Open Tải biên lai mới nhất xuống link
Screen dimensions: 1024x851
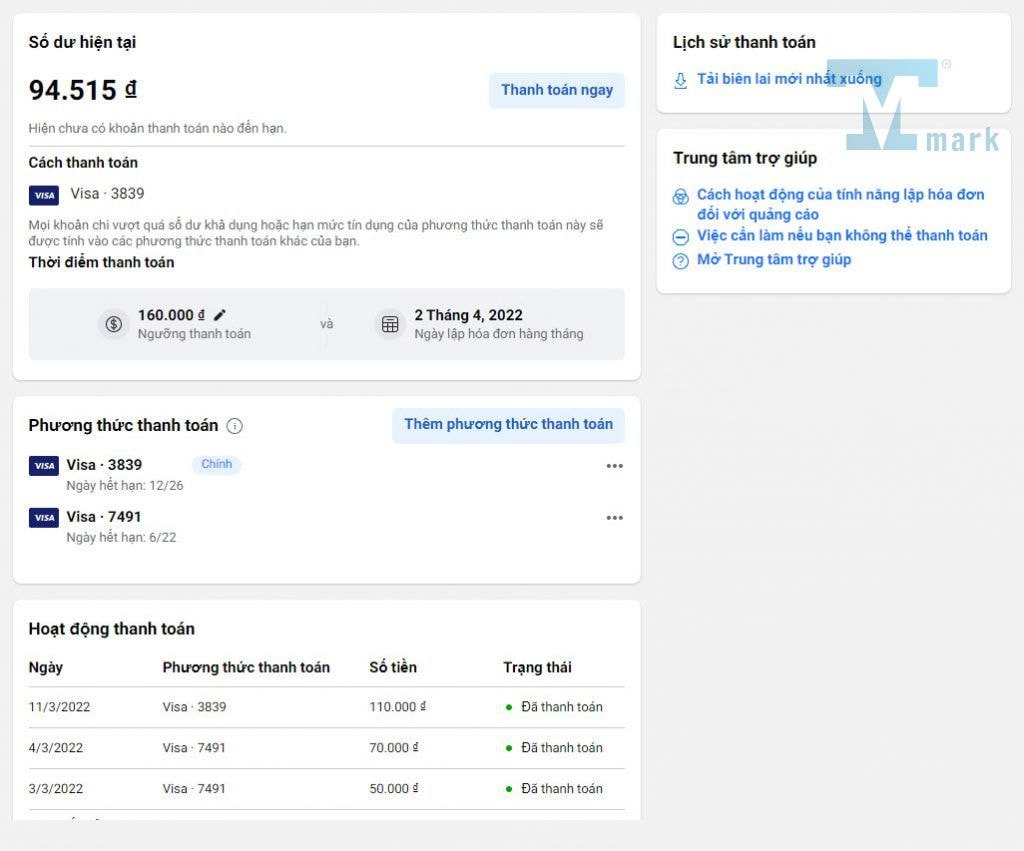pos(789,79)
